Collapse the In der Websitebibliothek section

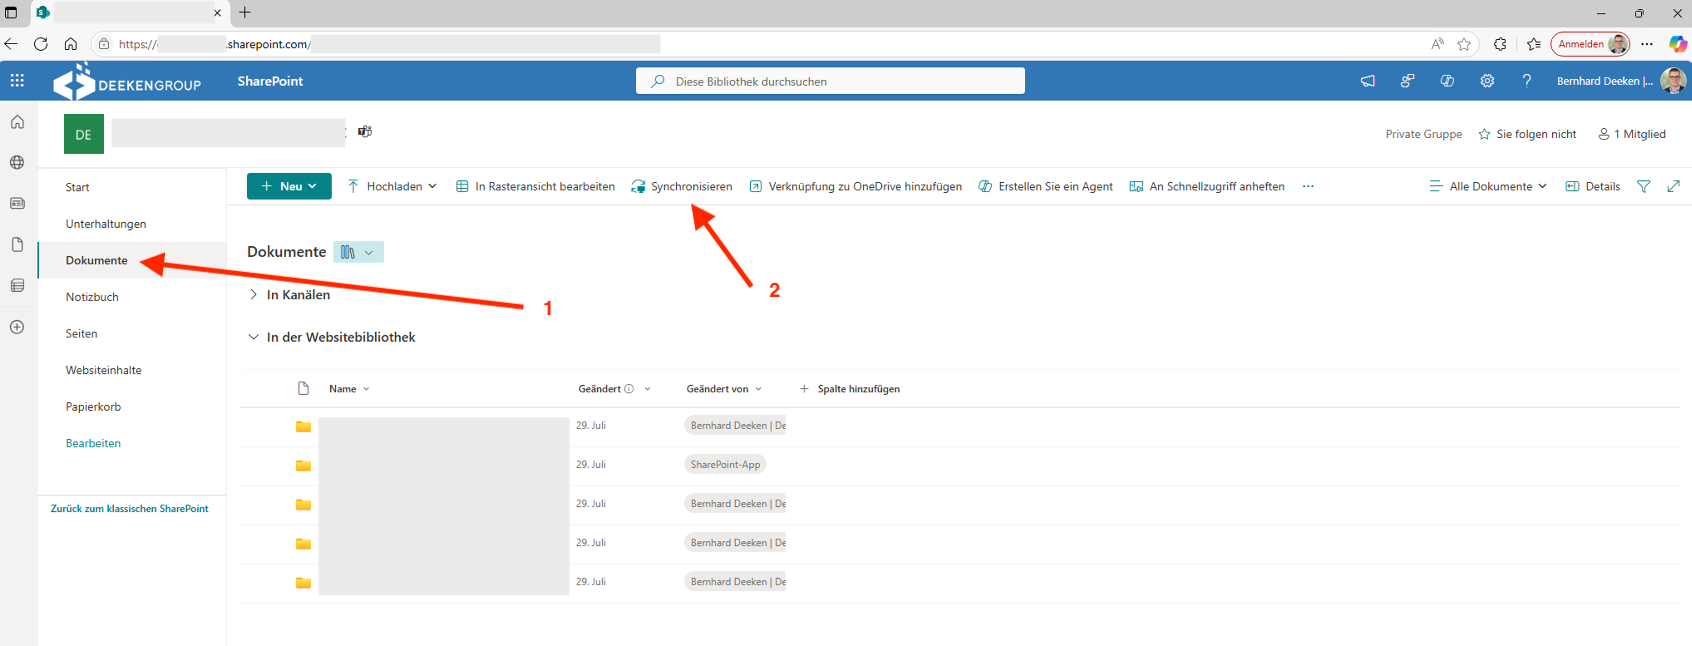click(x=254, y=338)
